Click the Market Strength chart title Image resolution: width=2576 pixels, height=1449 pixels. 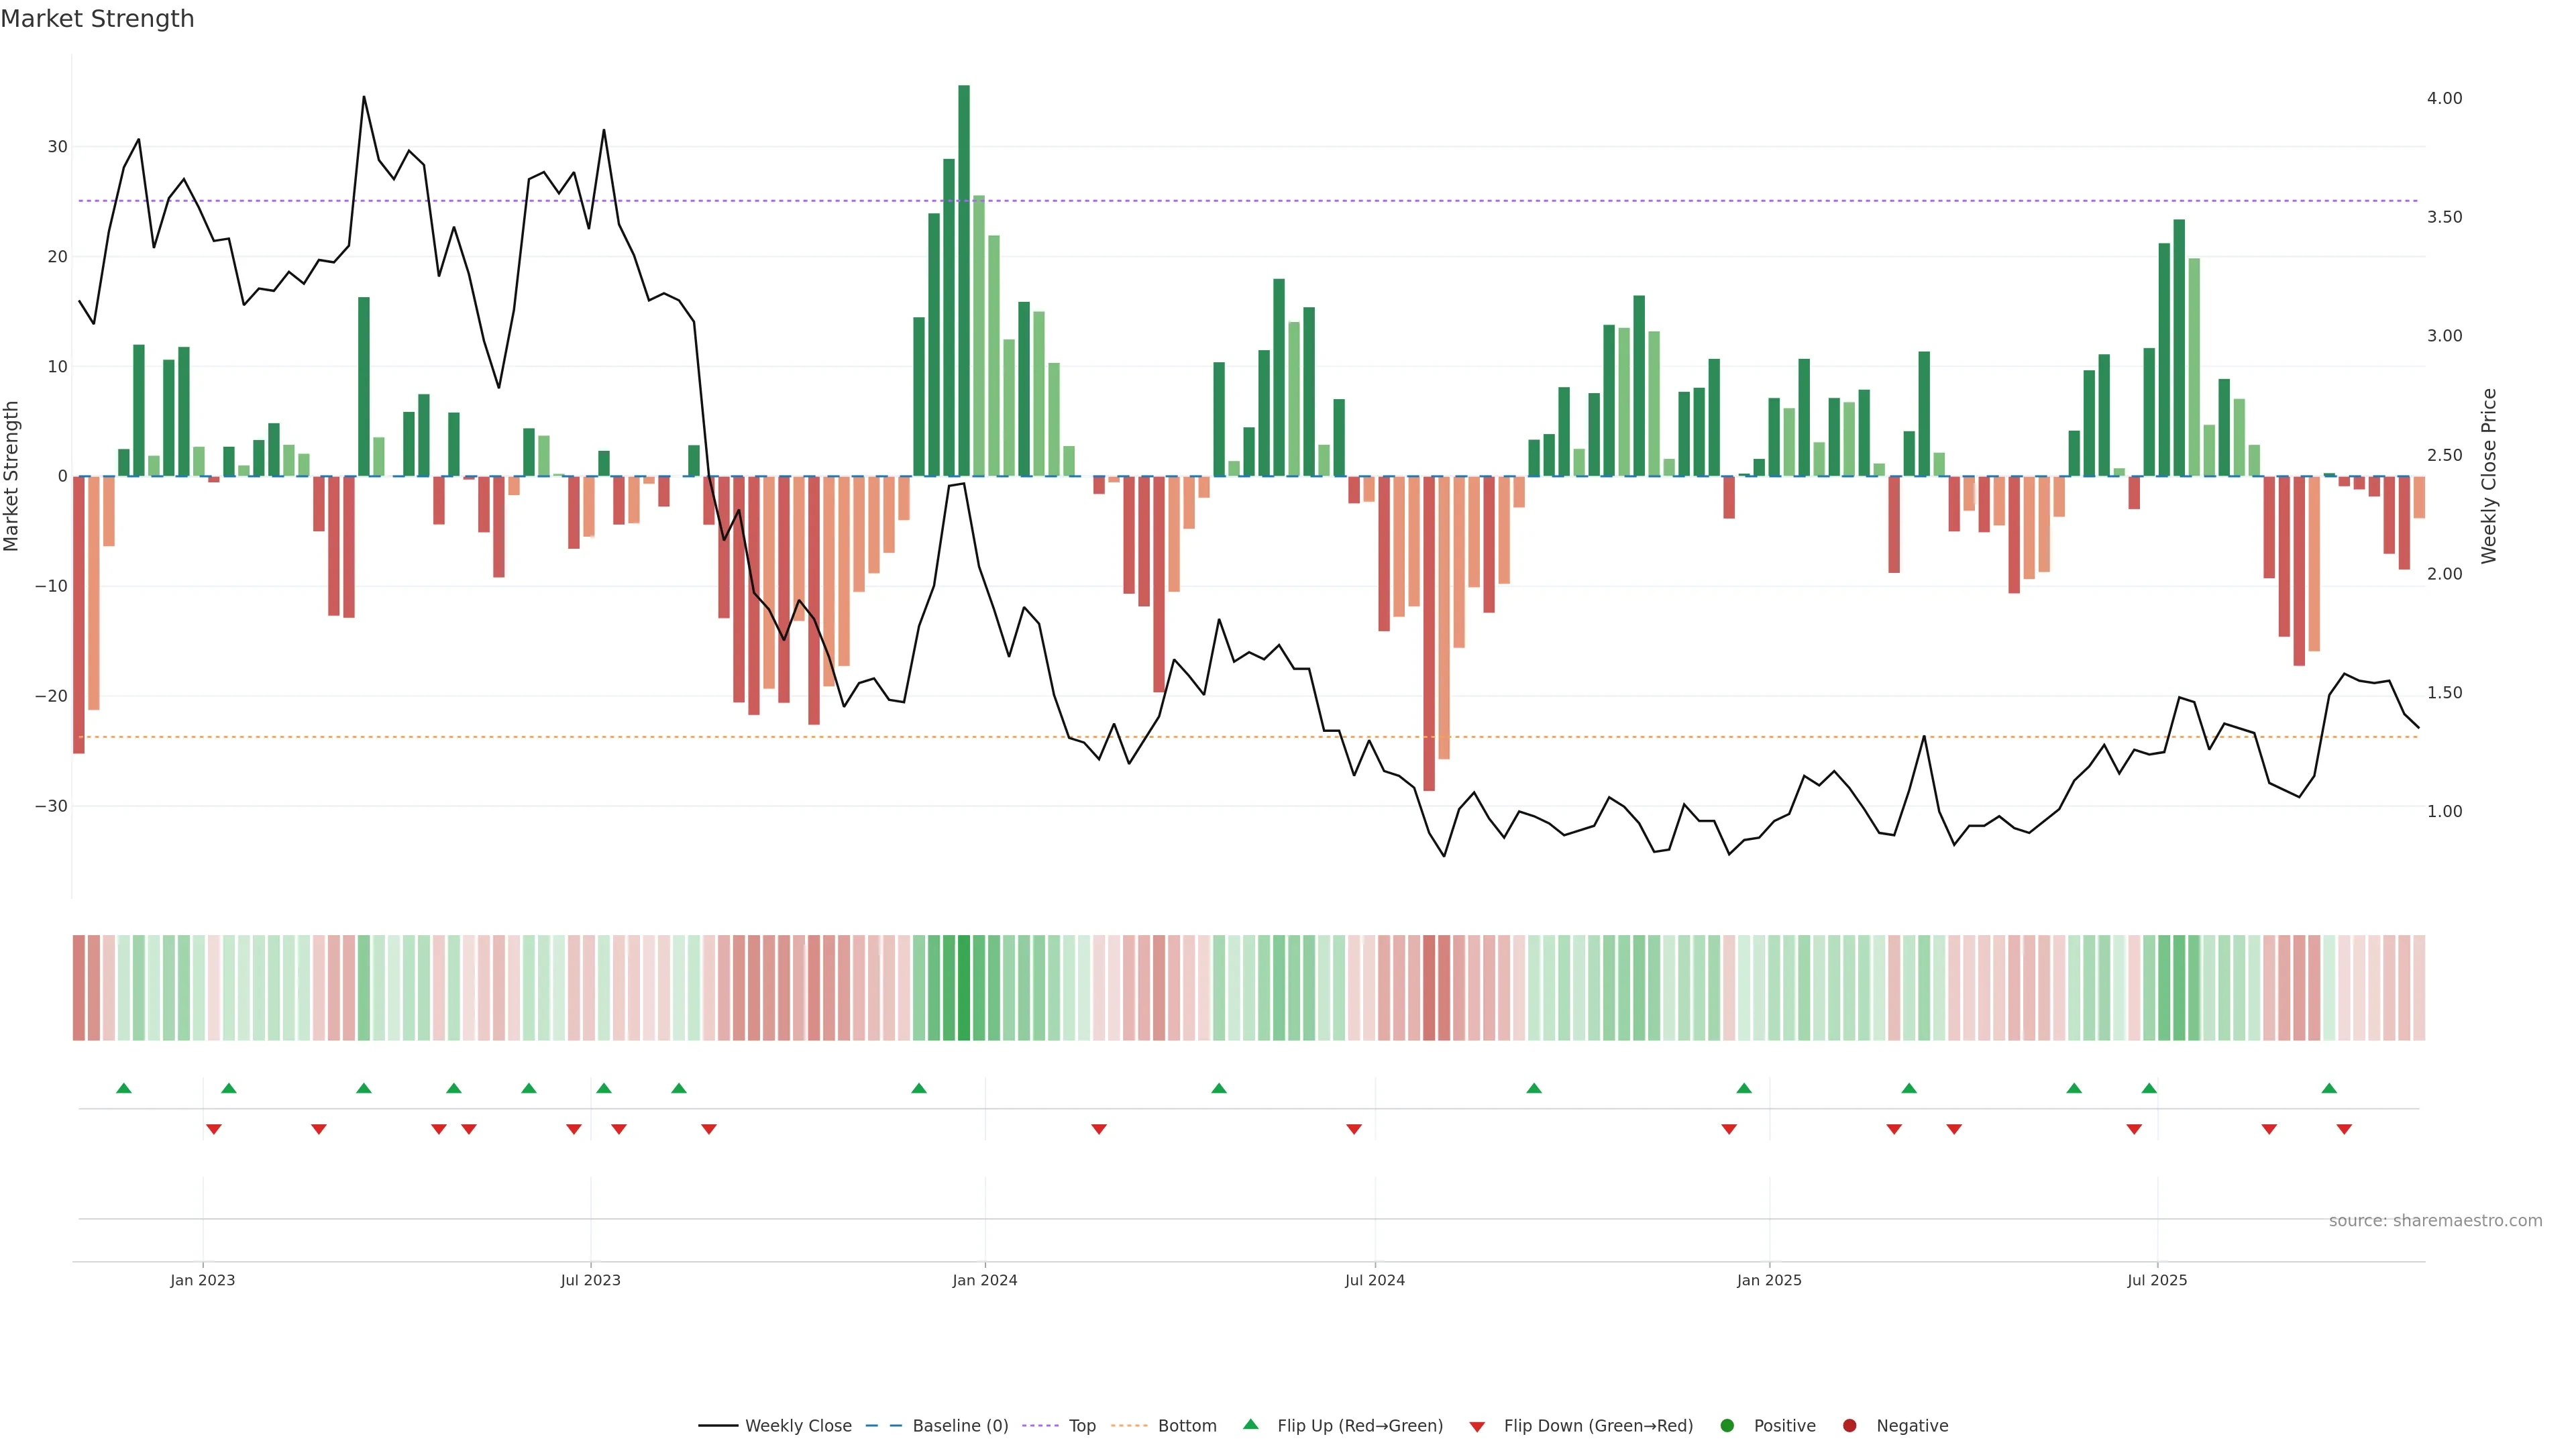(97, 19)
